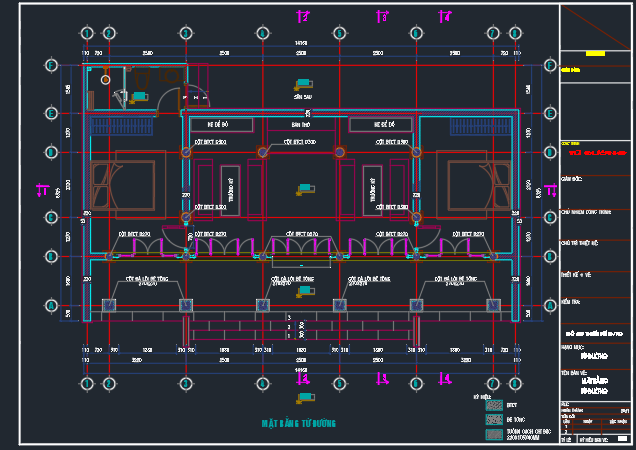Select the left 'TRƯỜNG KỶ' vertical label

(x=231, y=190)
